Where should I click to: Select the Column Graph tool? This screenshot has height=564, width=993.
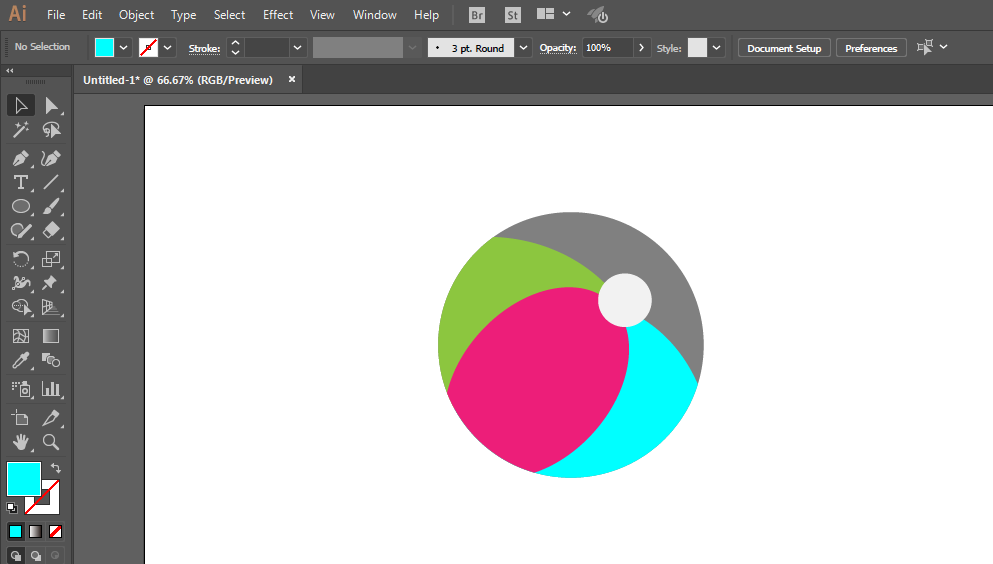pos(51,389)
